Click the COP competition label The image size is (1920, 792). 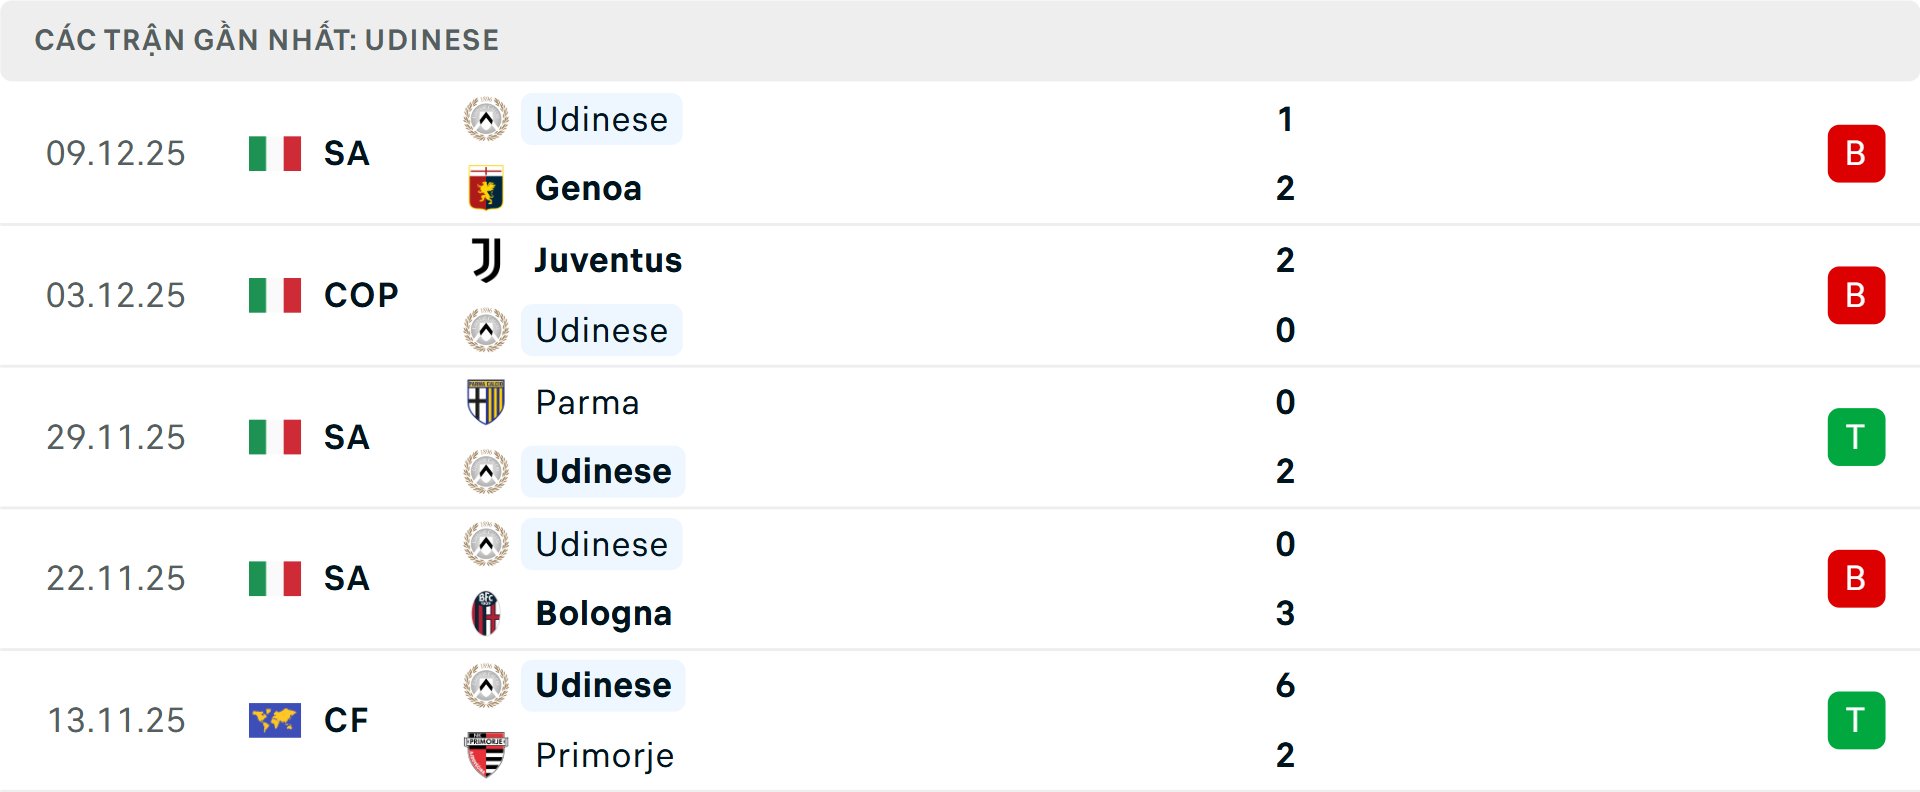point(361,295)
